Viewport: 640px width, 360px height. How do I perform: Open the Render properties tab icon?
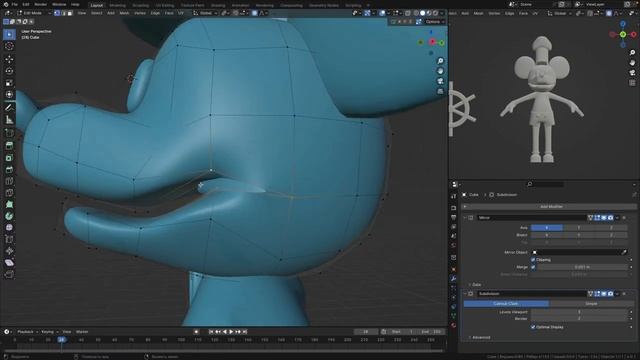click(453, 208)
